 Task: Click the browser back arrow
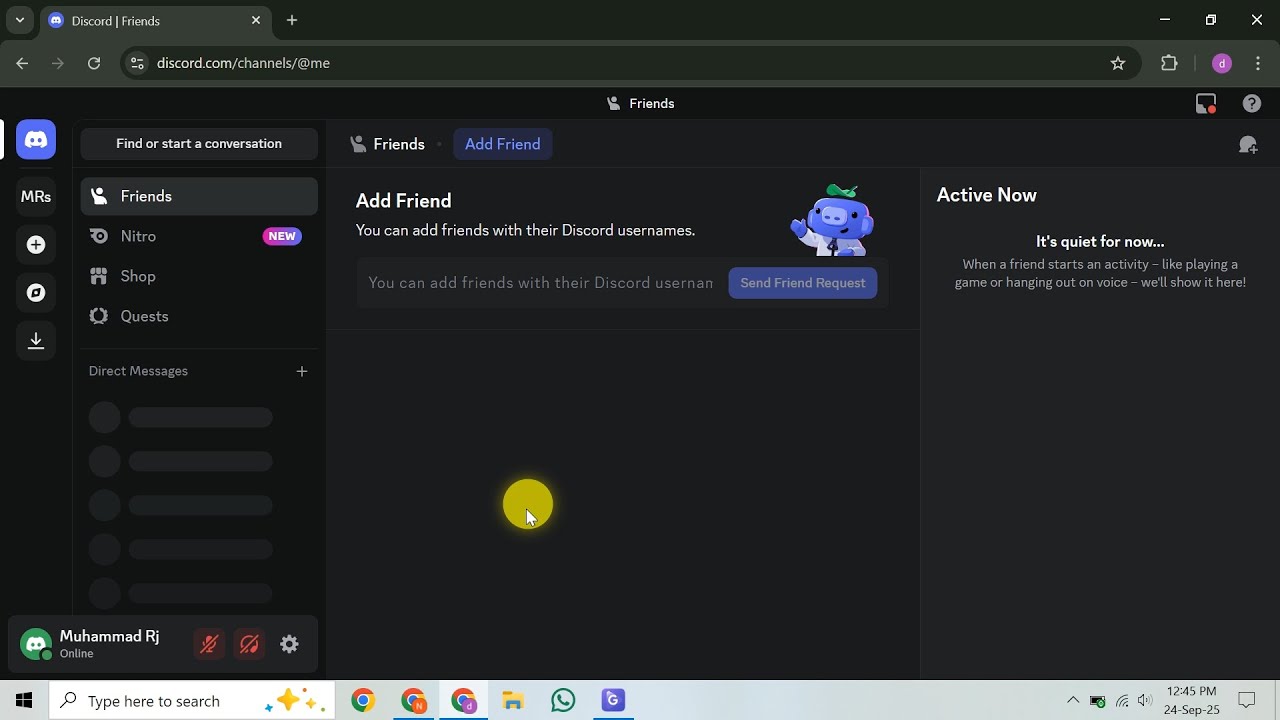(x=22, y=63)
